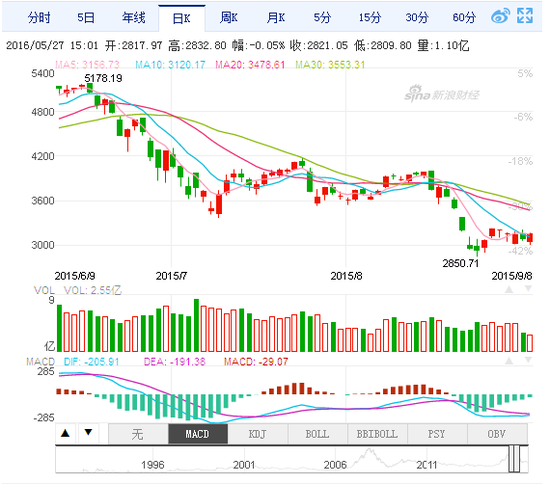
Task: Expand chart to fullscreen view
Action: coord(525,16)
